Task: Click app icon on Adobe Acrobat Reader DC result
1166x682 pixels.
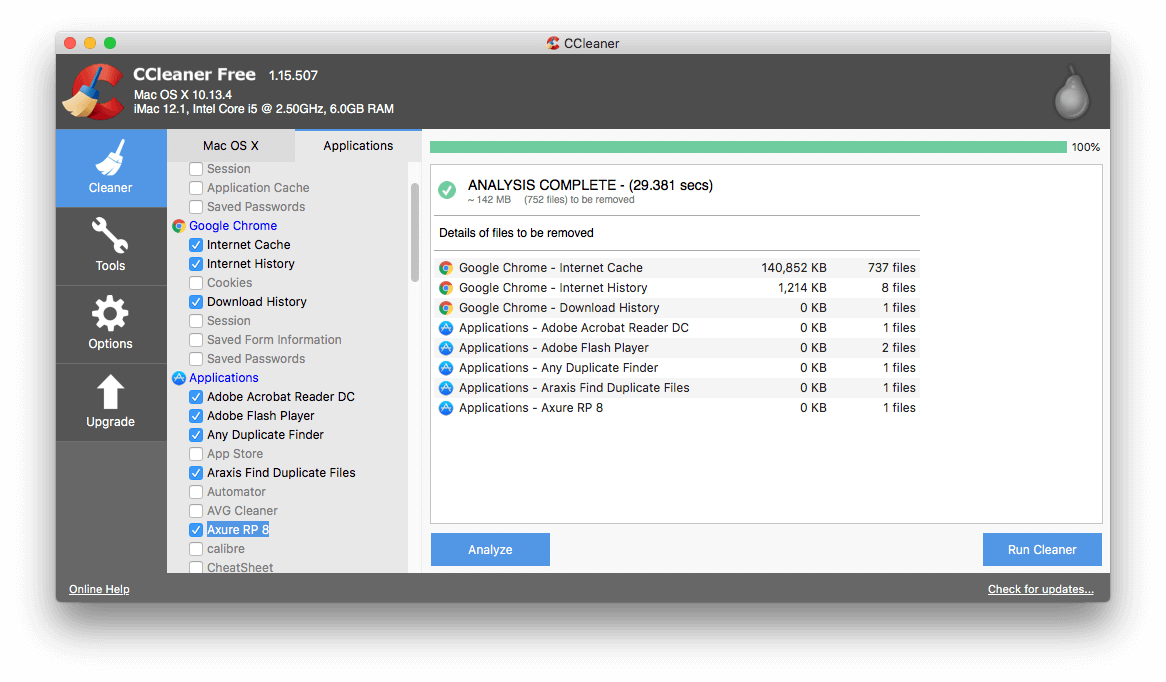Action: pyautogui.click(x=445, y=328)
